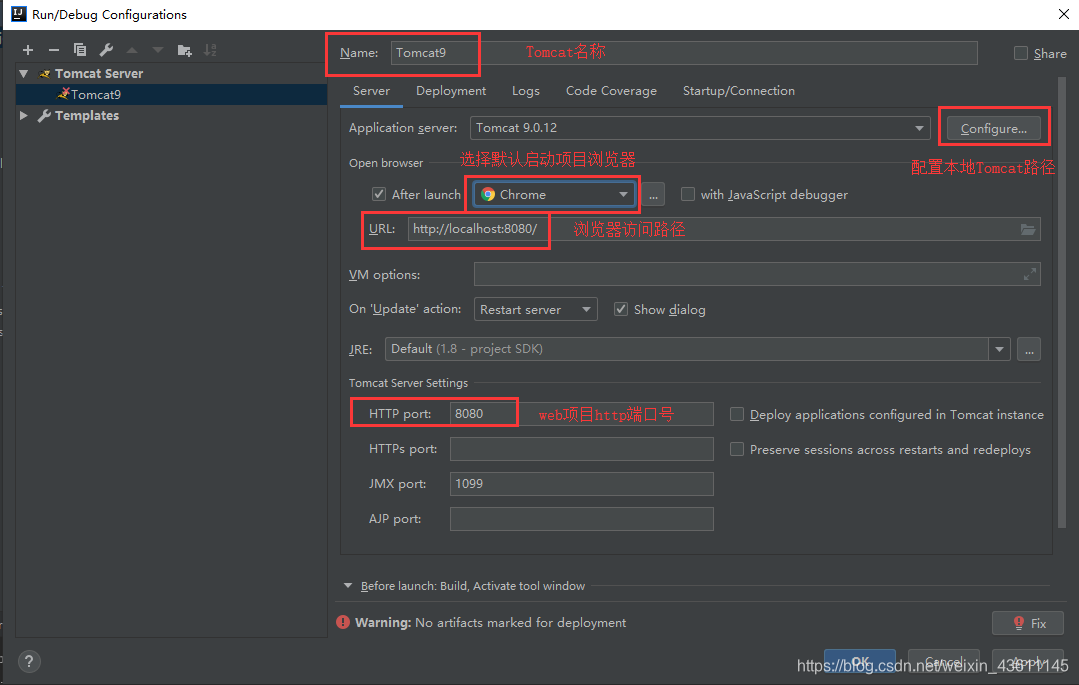Click the VM options input field

(x=757, y=274)
